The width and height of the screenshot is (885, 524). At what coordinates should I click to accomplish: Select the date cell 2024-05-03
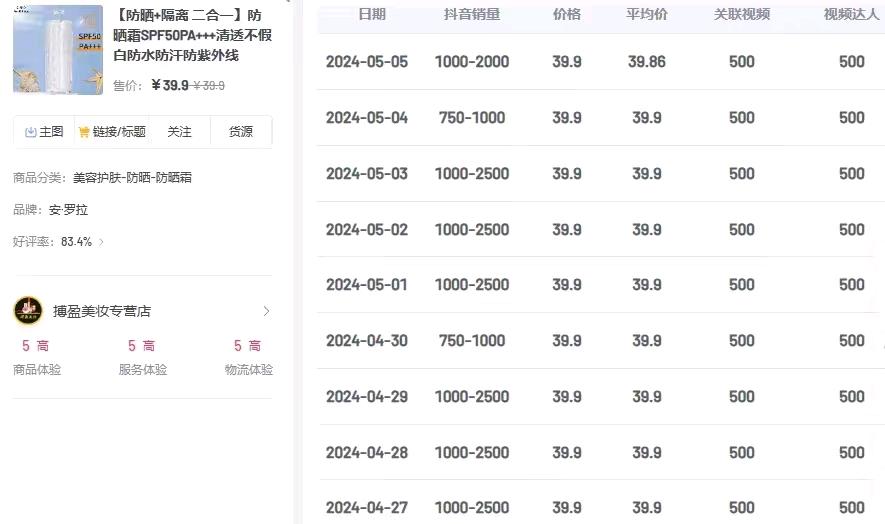coord(367,173)
